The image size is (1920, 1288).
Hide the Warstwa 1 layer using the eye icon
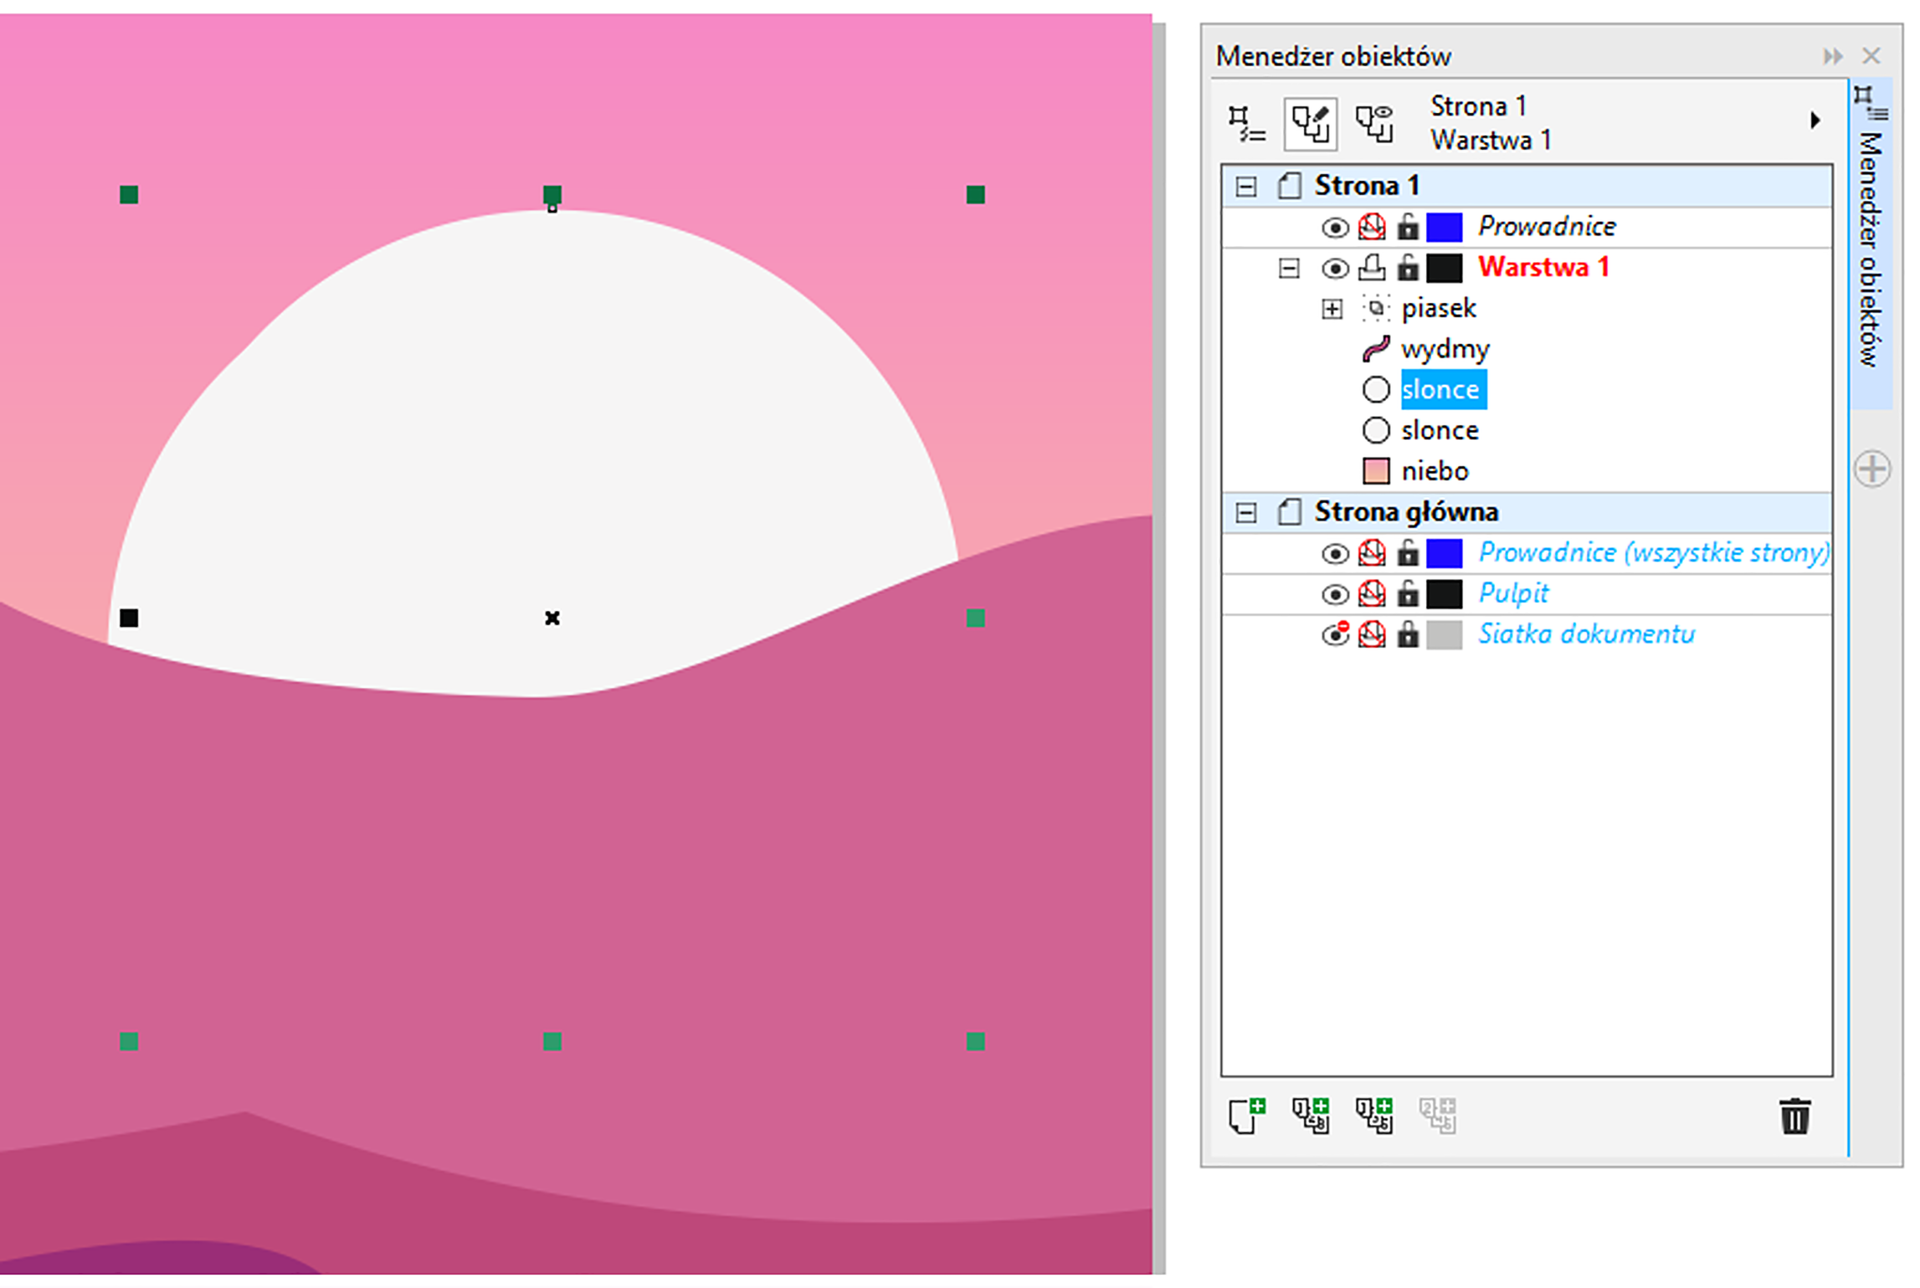click(x=1334, y=268)
